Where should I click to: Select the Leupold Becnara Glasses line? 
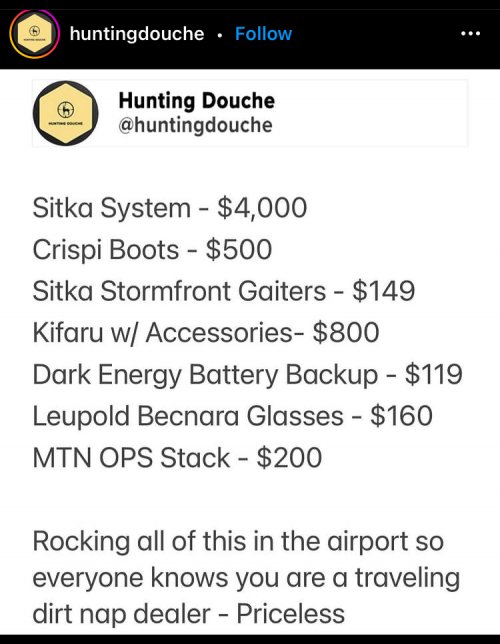point(233,416)
